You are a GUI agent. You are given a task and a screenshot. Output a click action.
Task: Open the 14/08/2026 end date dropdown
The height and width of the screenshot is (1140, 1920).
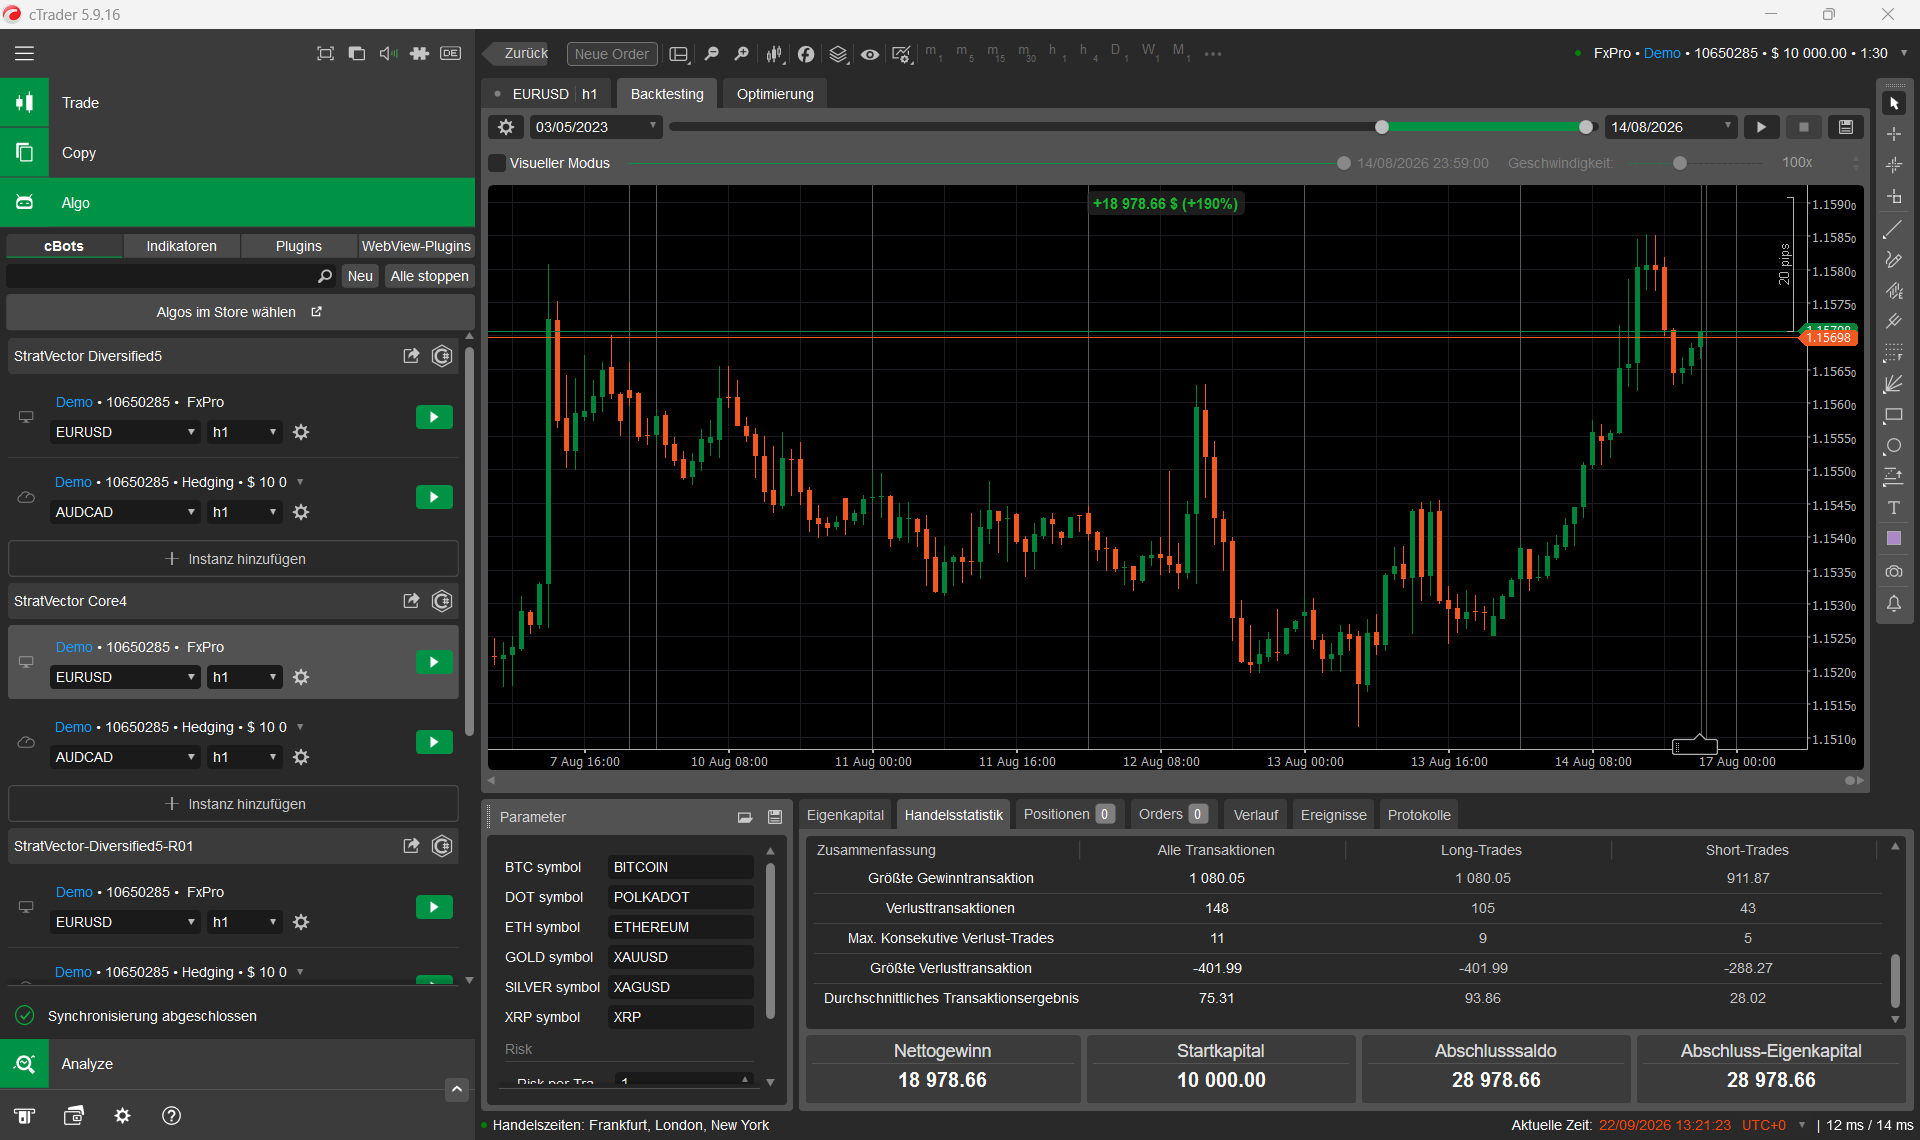[x=1671, y=127]
